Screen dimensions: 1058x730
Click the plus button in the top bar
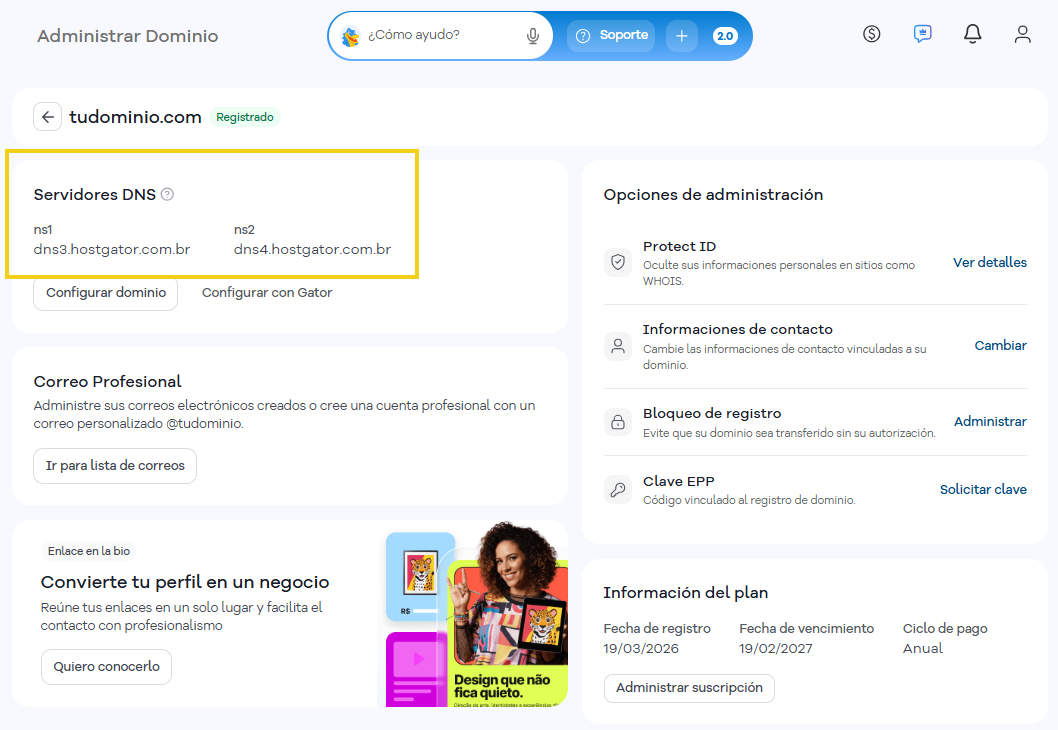coord(681,36)
